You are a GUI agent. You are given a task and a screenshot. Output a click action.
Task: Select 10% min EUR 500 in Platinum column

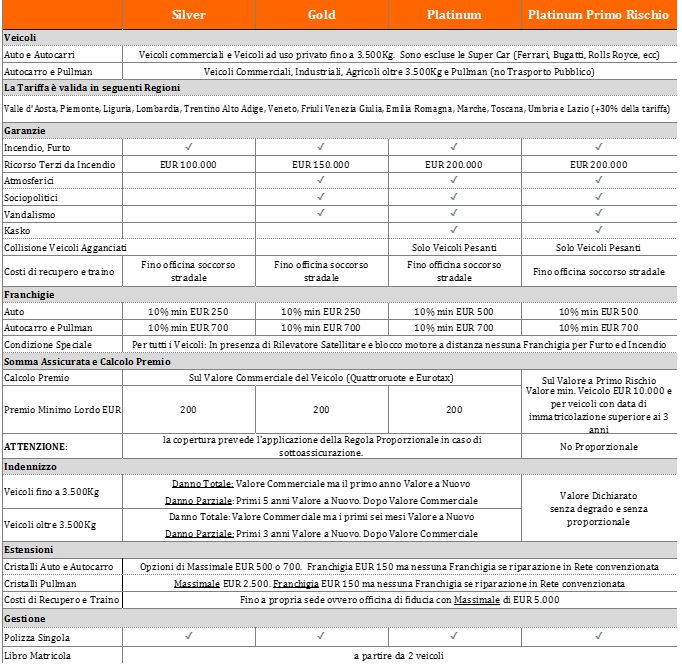point(454,312)
